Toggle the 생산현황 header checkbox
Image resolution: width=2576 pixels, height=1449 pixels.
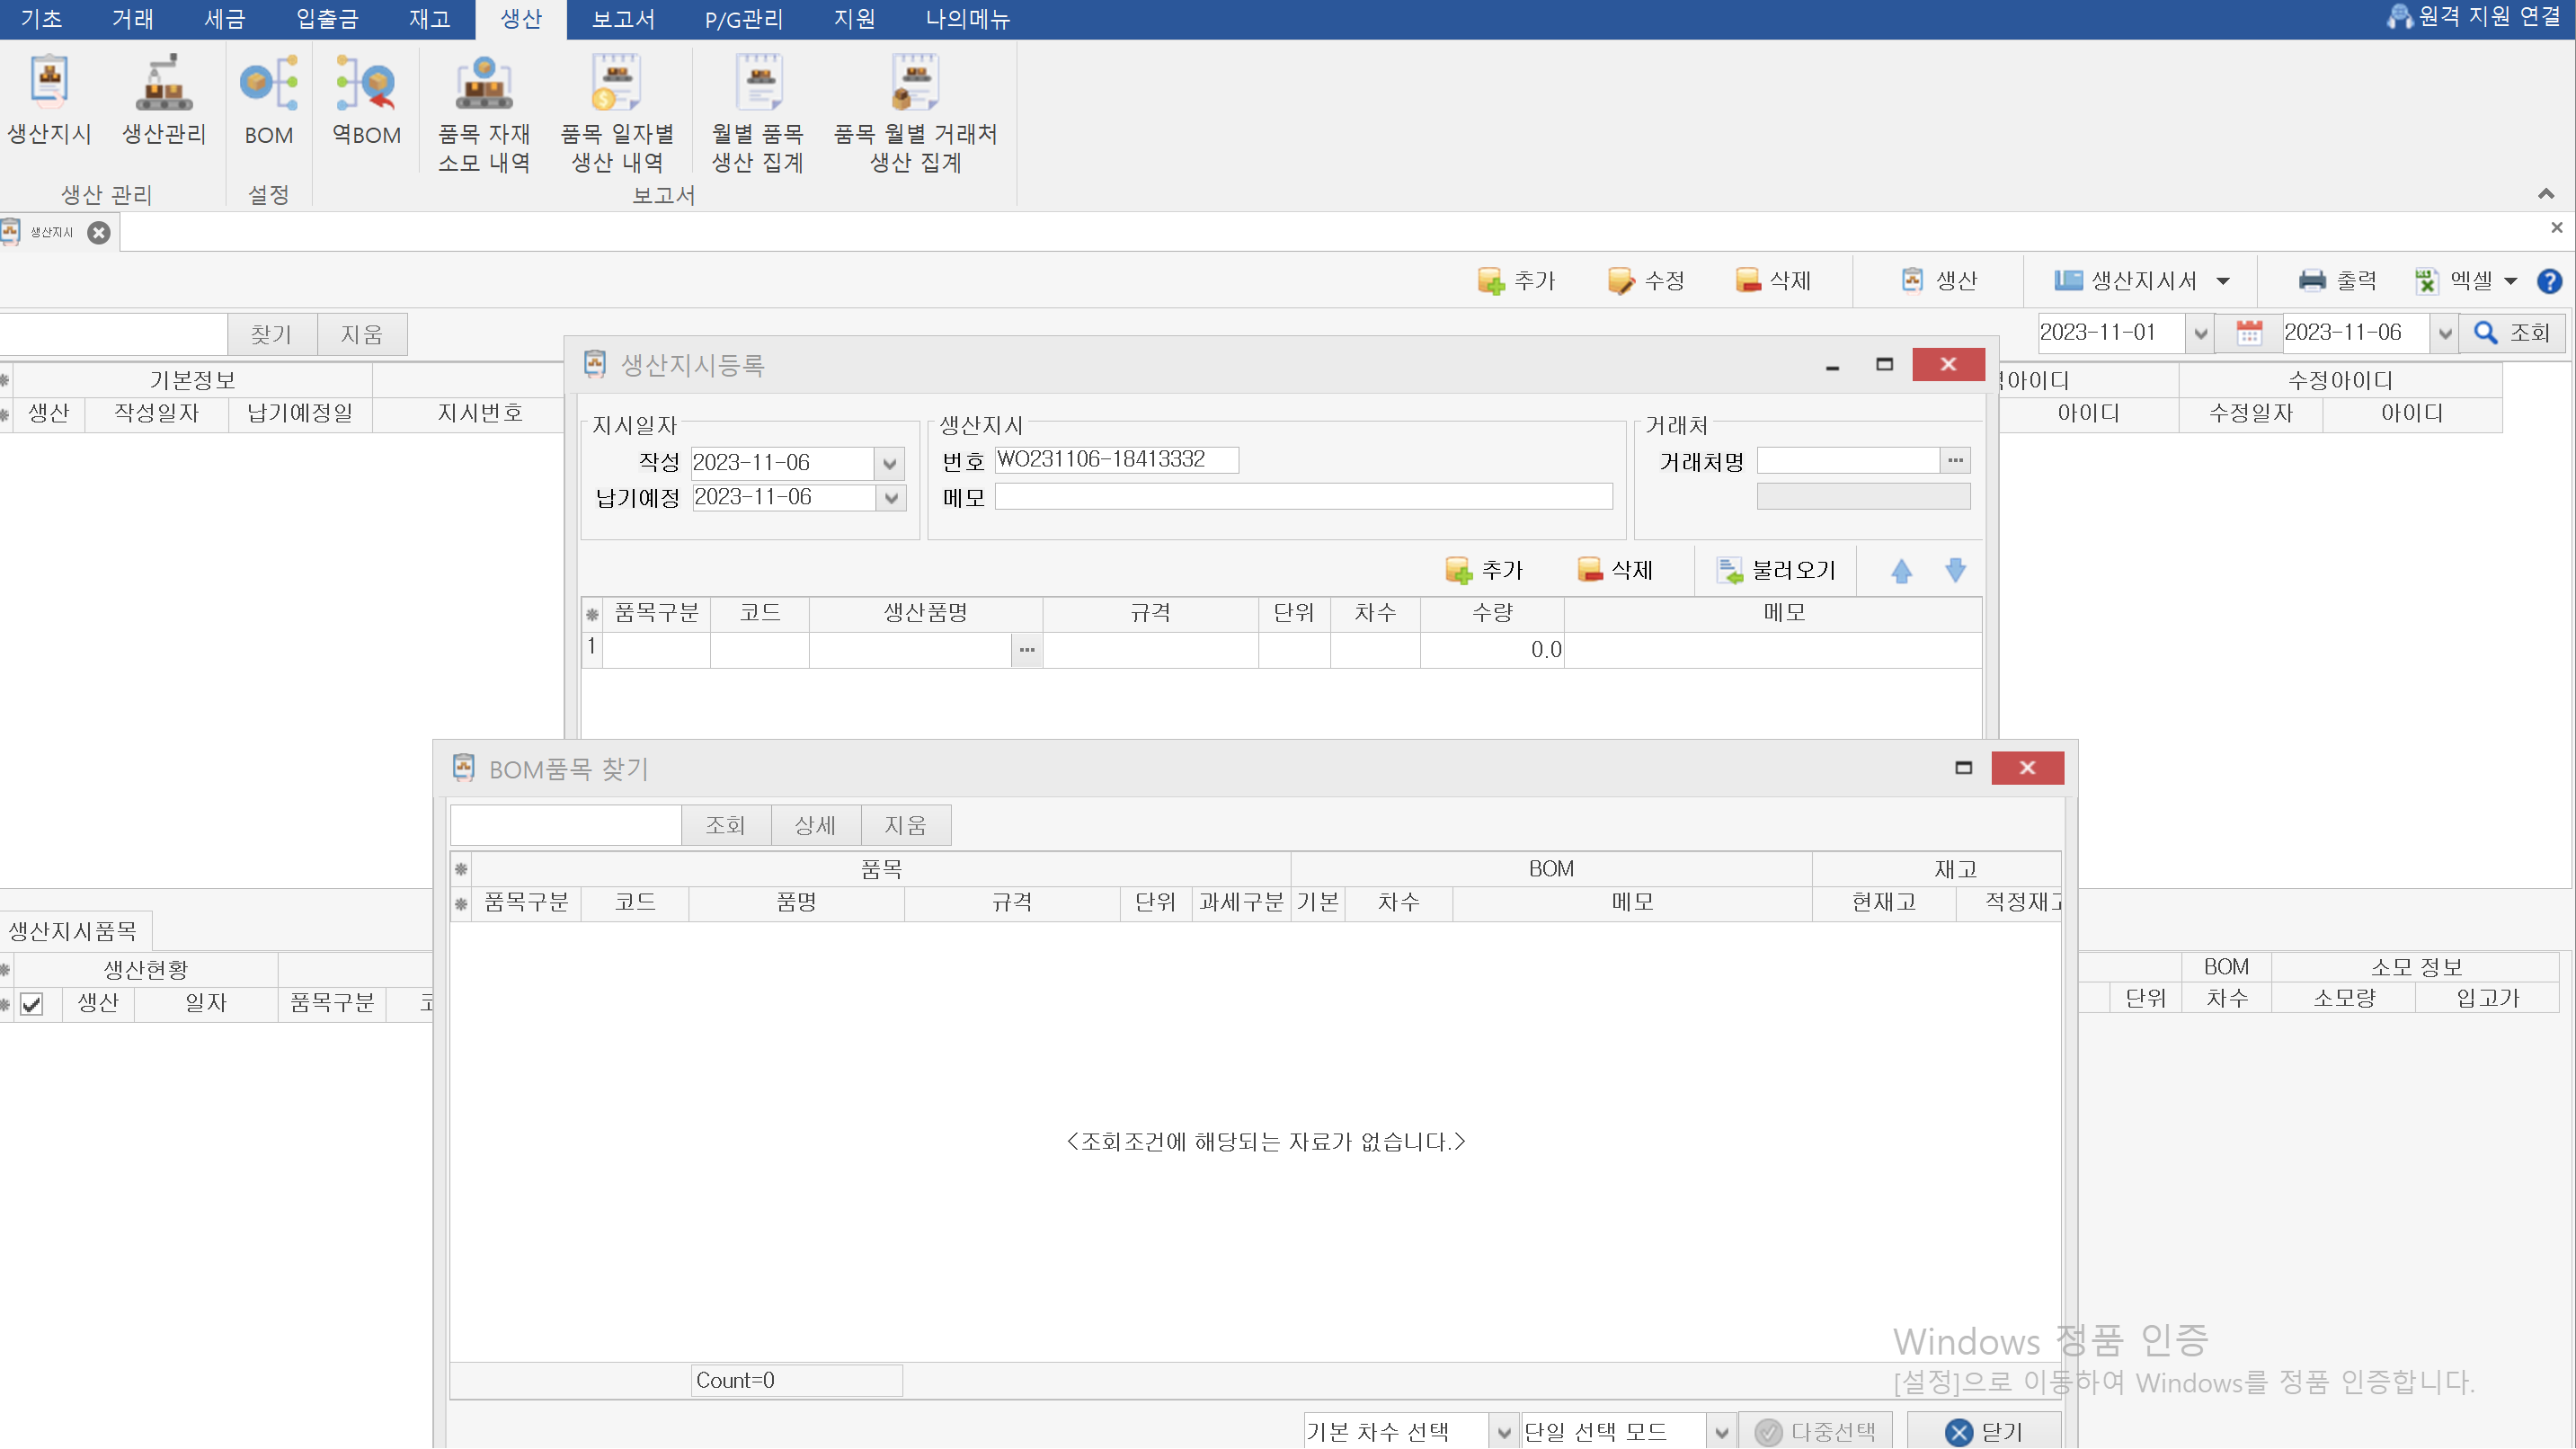point(32,1004)
